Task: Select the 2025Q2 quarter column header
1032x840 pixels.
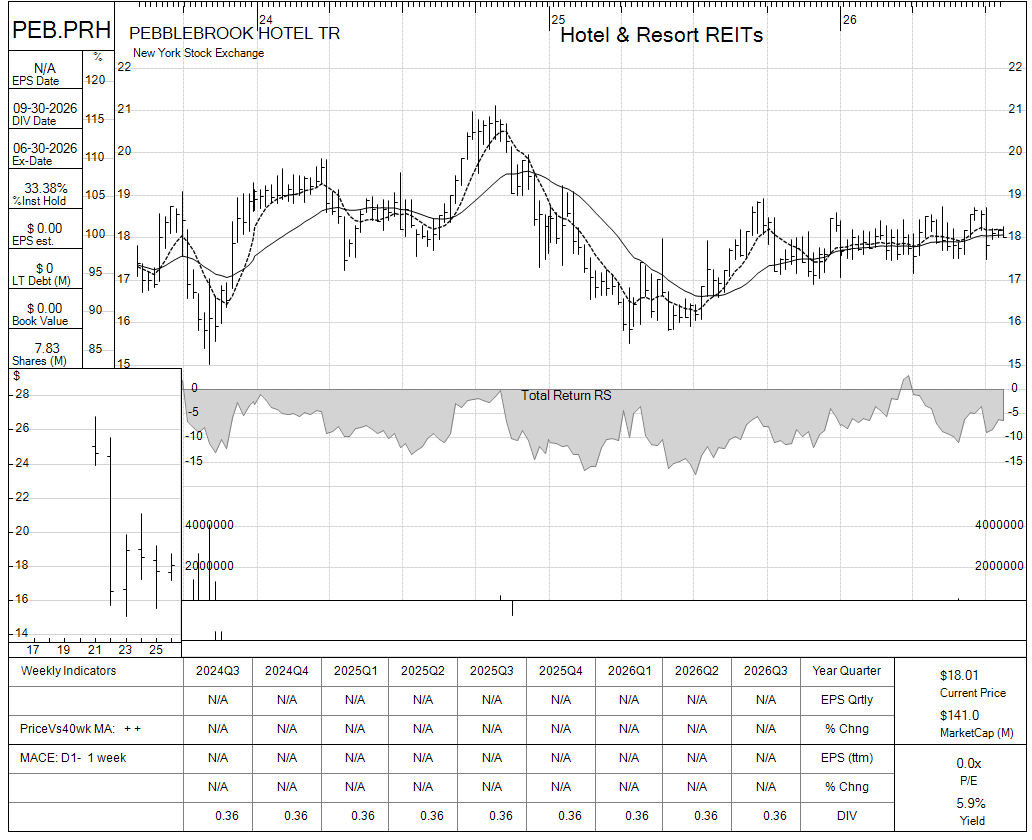Action: click(423, 671)
